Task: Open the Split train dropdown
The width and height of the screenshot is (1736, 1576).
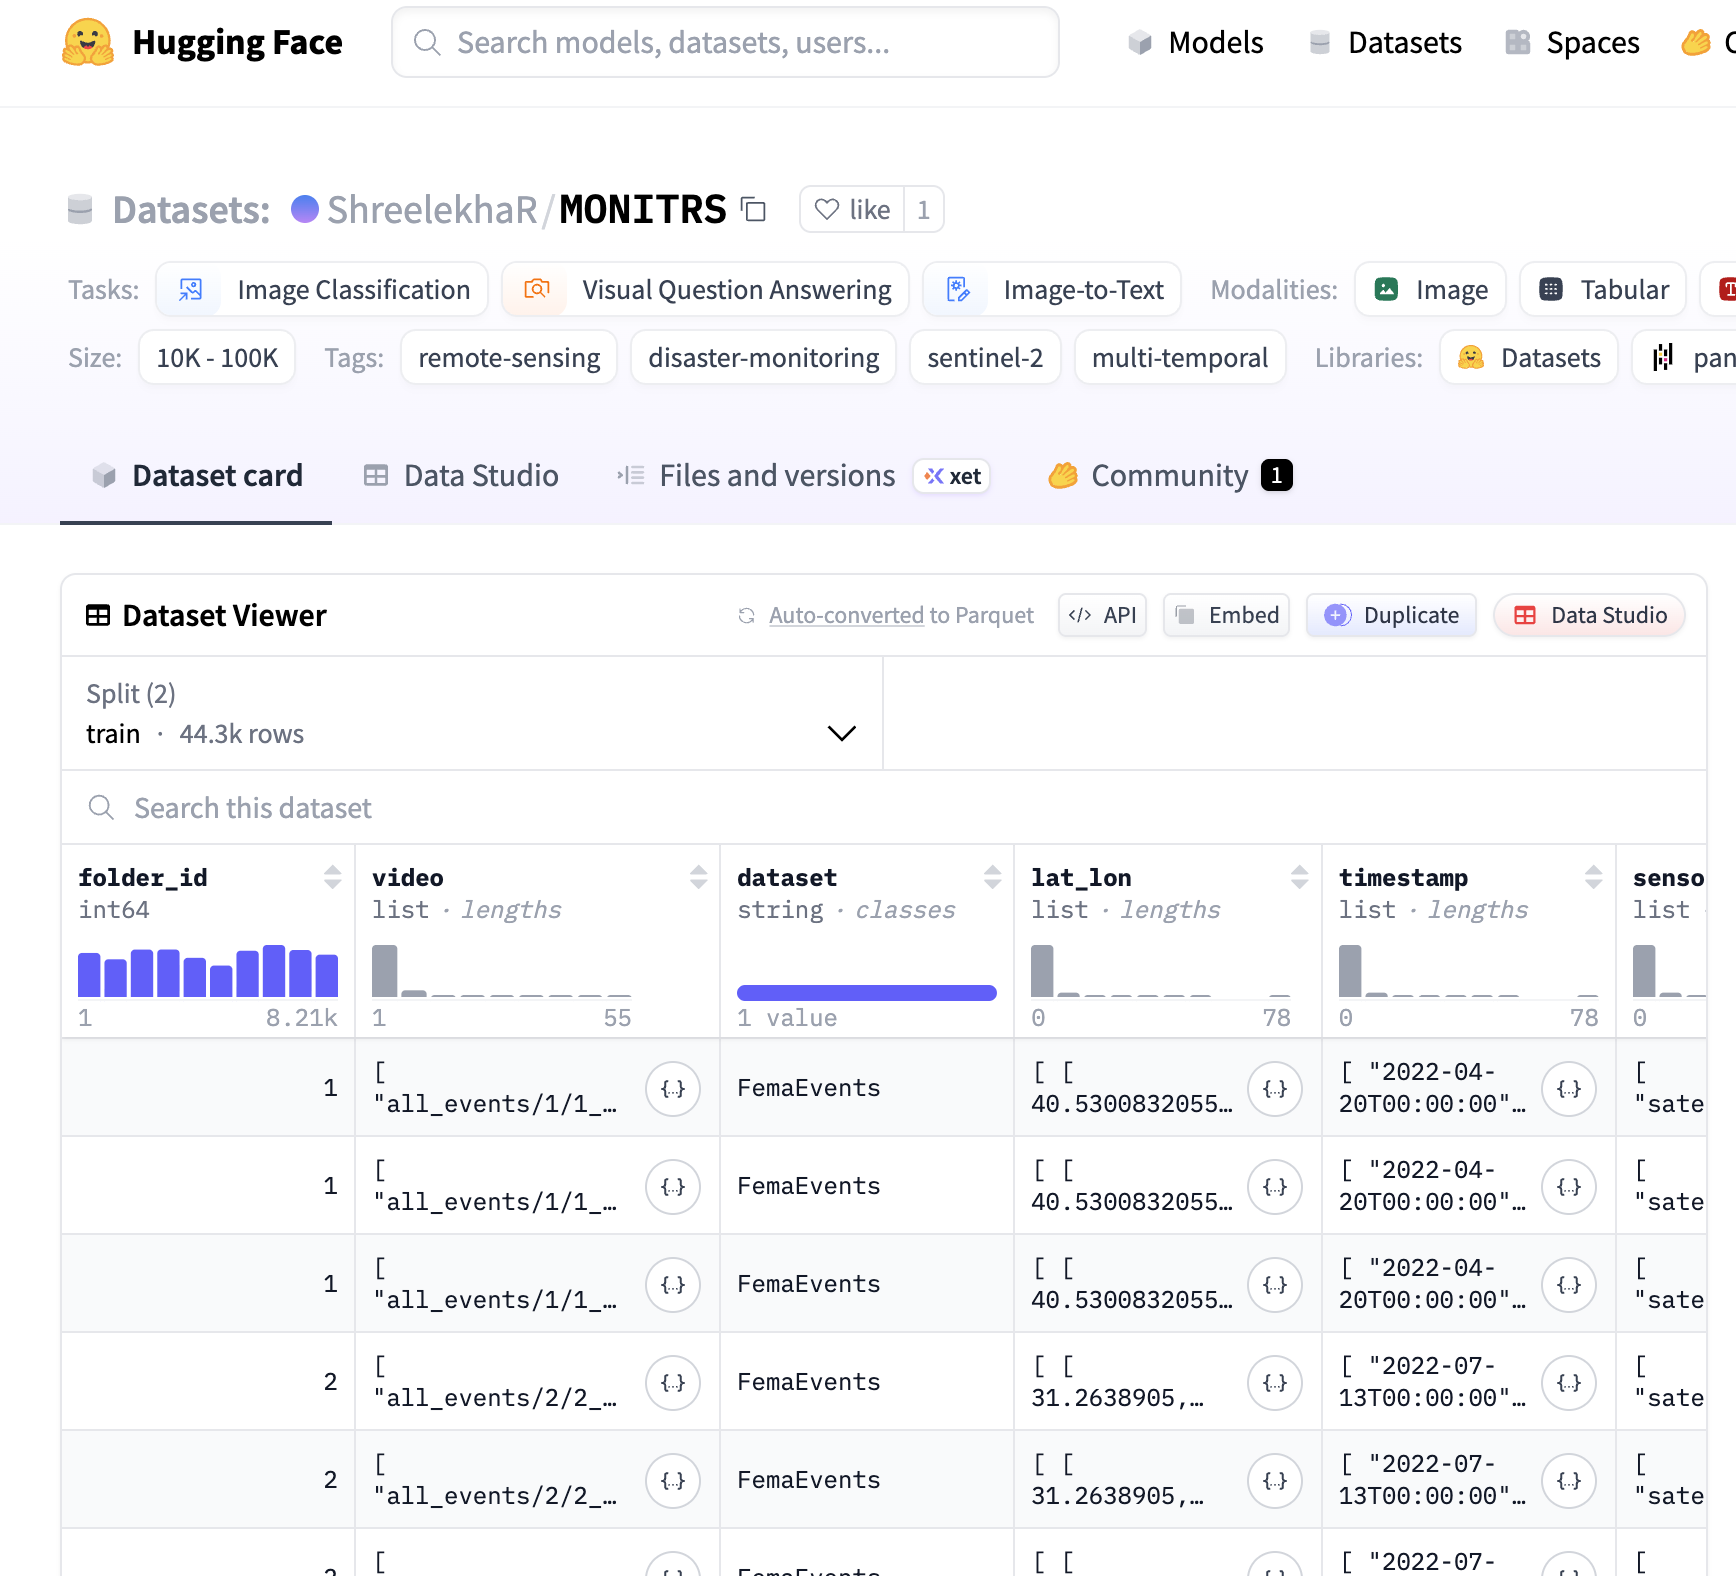Action: click(x=471, y=714)
